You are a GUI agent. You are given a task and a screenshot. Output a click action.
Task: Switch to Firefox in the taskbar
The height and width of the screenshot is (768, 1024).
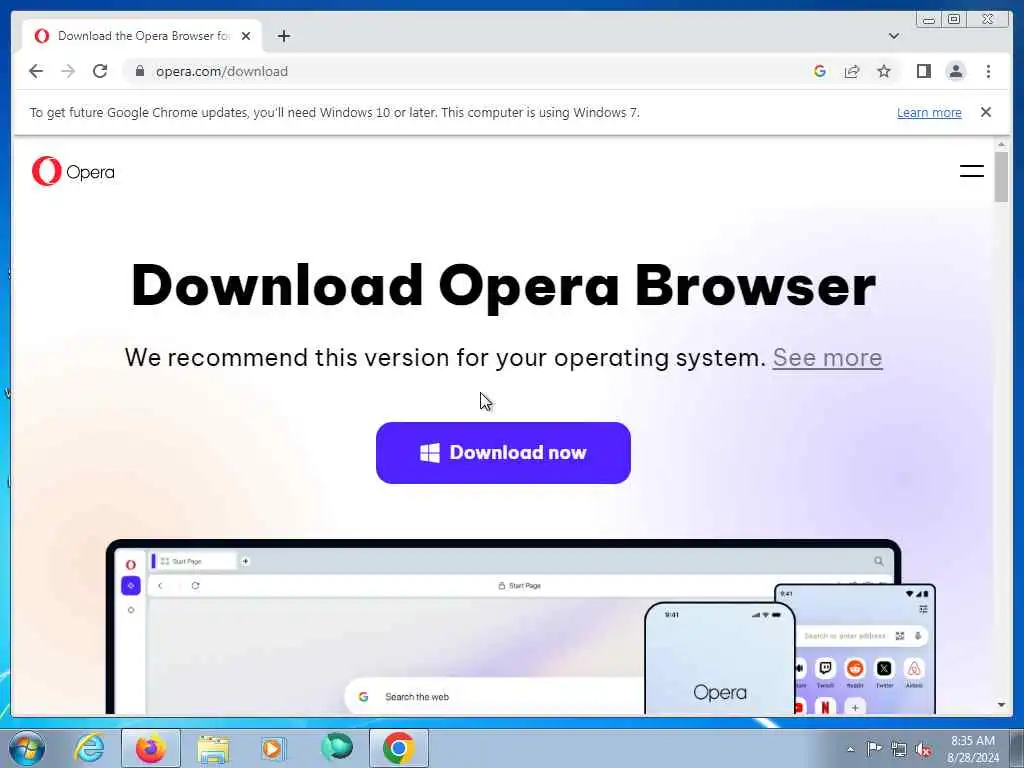151,748
